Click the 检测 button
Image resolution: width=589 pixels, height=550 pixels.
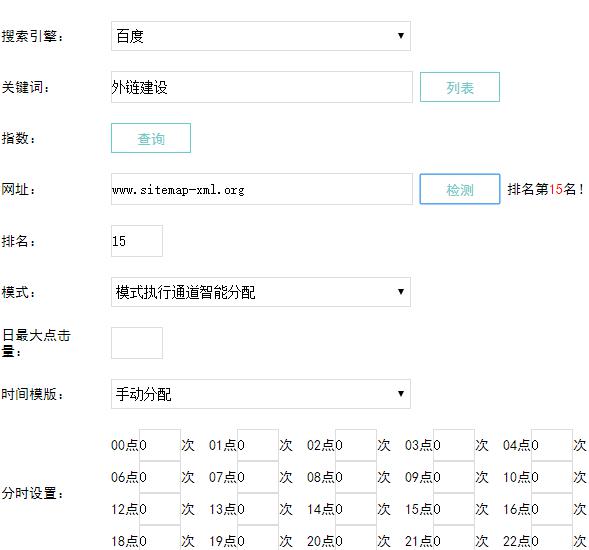pyautogui.click(x=460, y=189)
